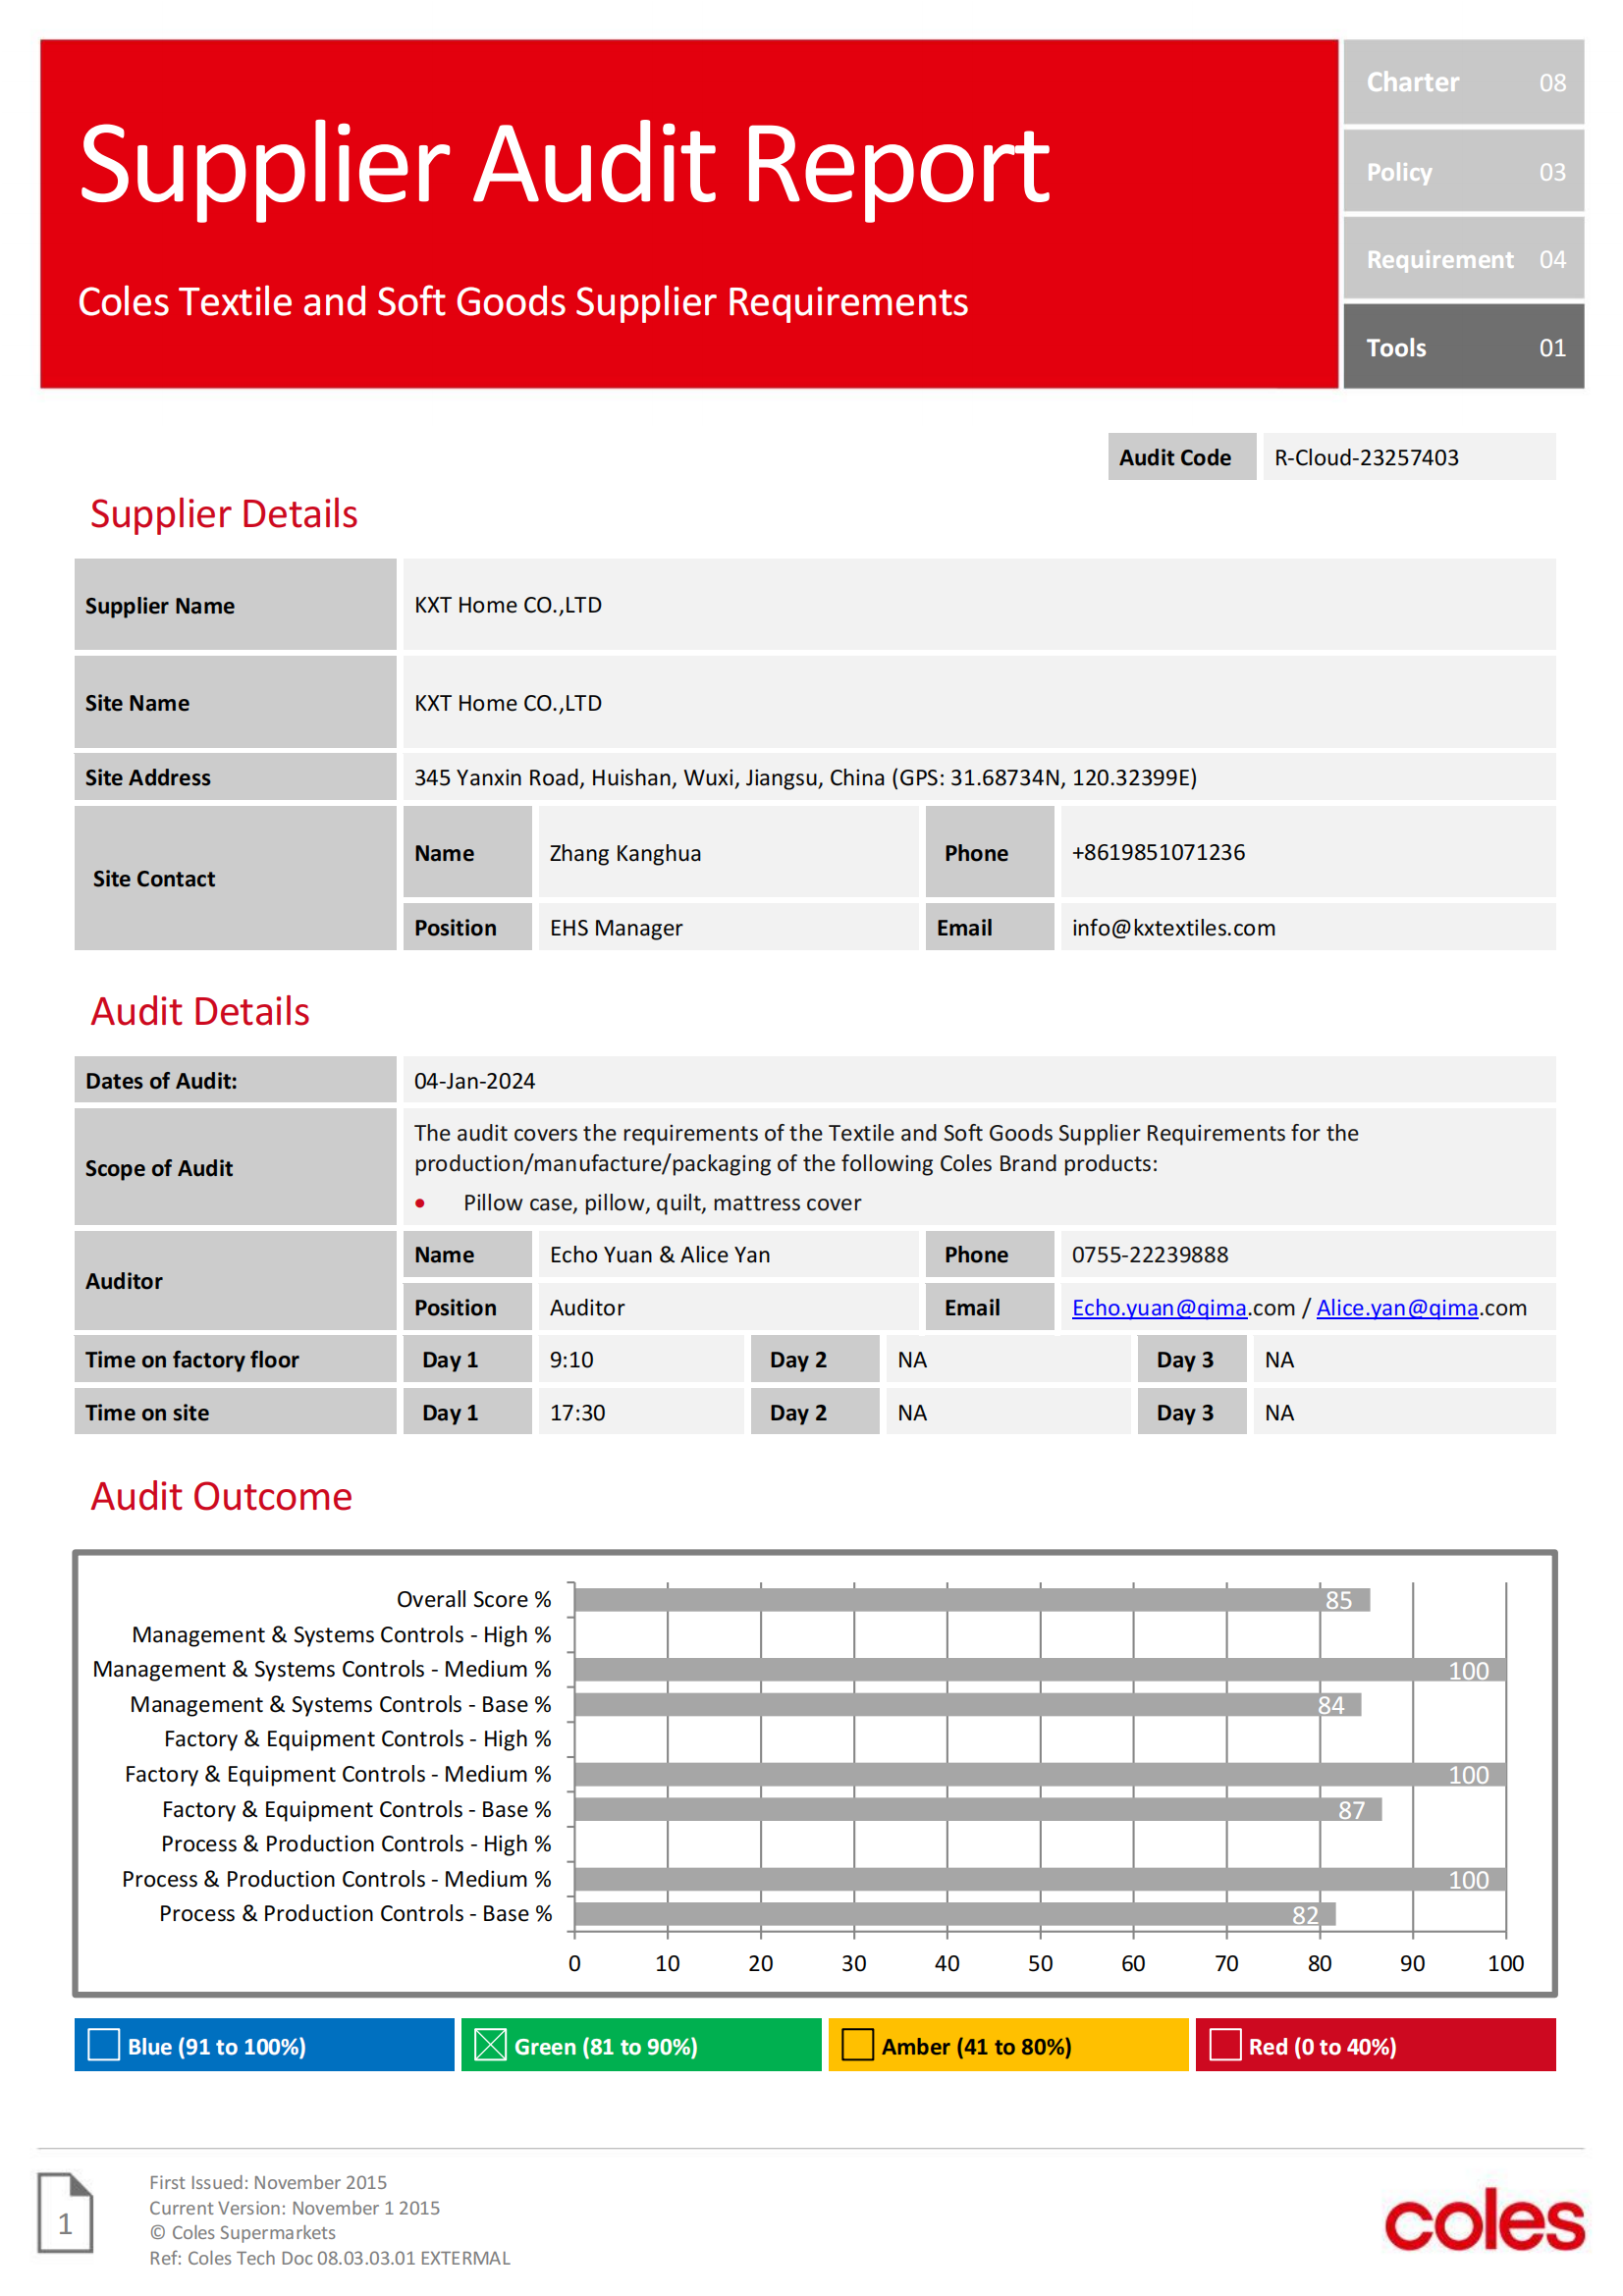Click the site contact email info@kxtextiles.com

tap(1173, 928)
